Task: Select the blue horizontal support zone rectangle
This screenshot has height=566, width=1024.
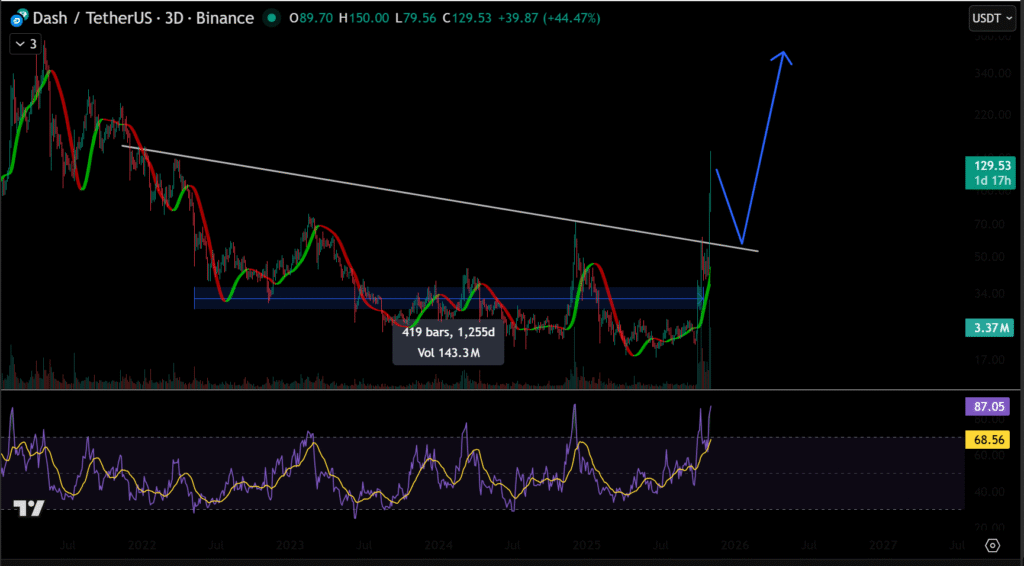Action: point(300,298)
